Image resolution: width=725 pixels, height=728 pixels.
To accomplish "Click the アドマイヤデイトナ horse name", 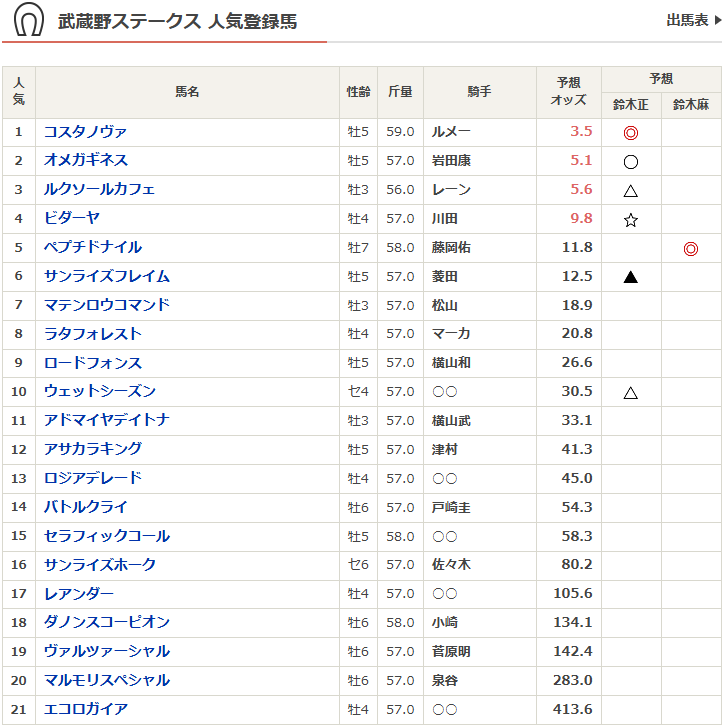I will coord(107,420).
